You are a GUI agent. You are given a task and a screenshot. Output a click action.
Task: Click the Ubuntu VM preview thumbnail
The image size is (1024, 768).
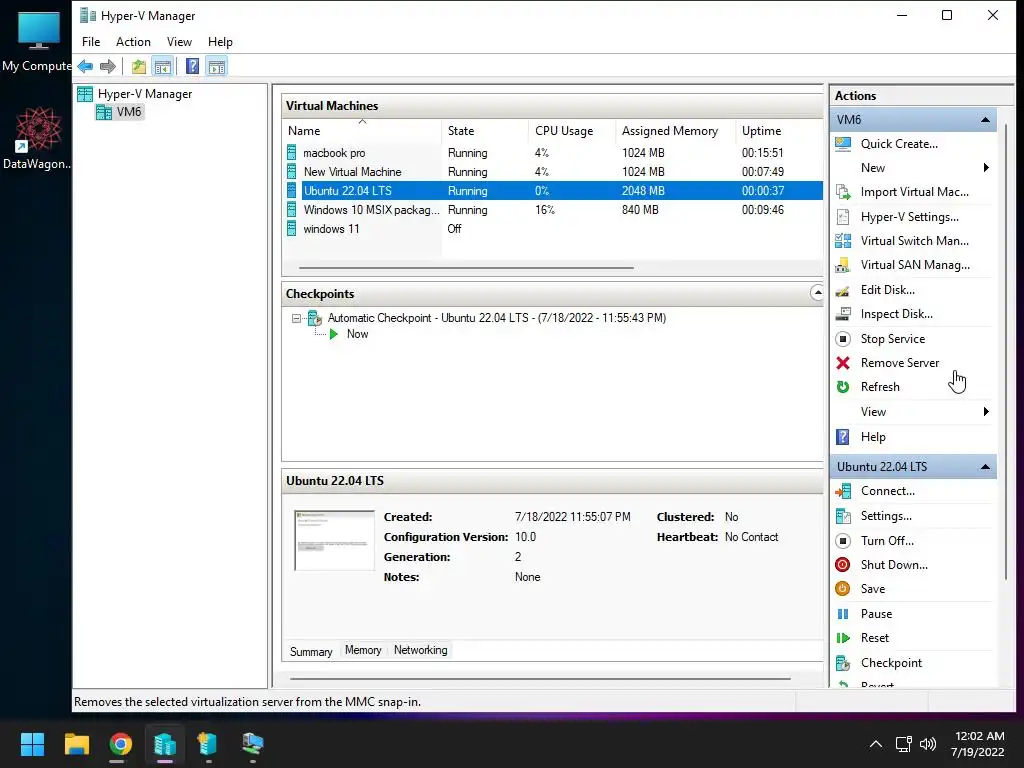334,541
